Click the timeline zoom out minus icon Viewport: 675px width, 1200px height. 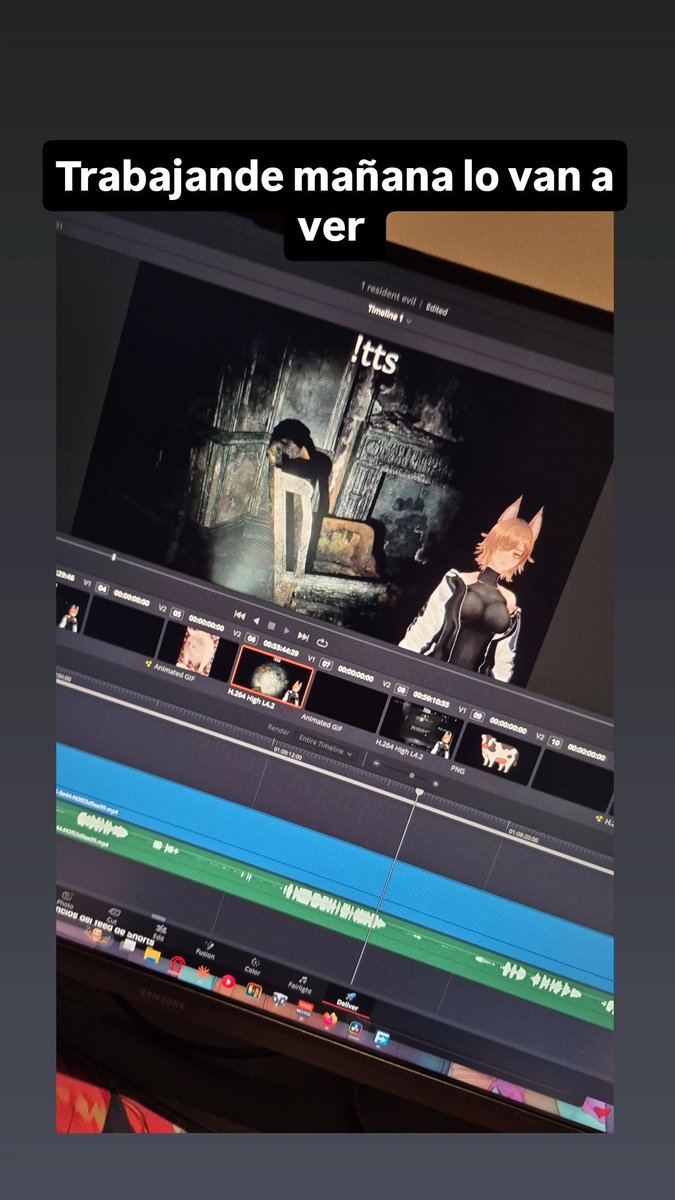377,765
